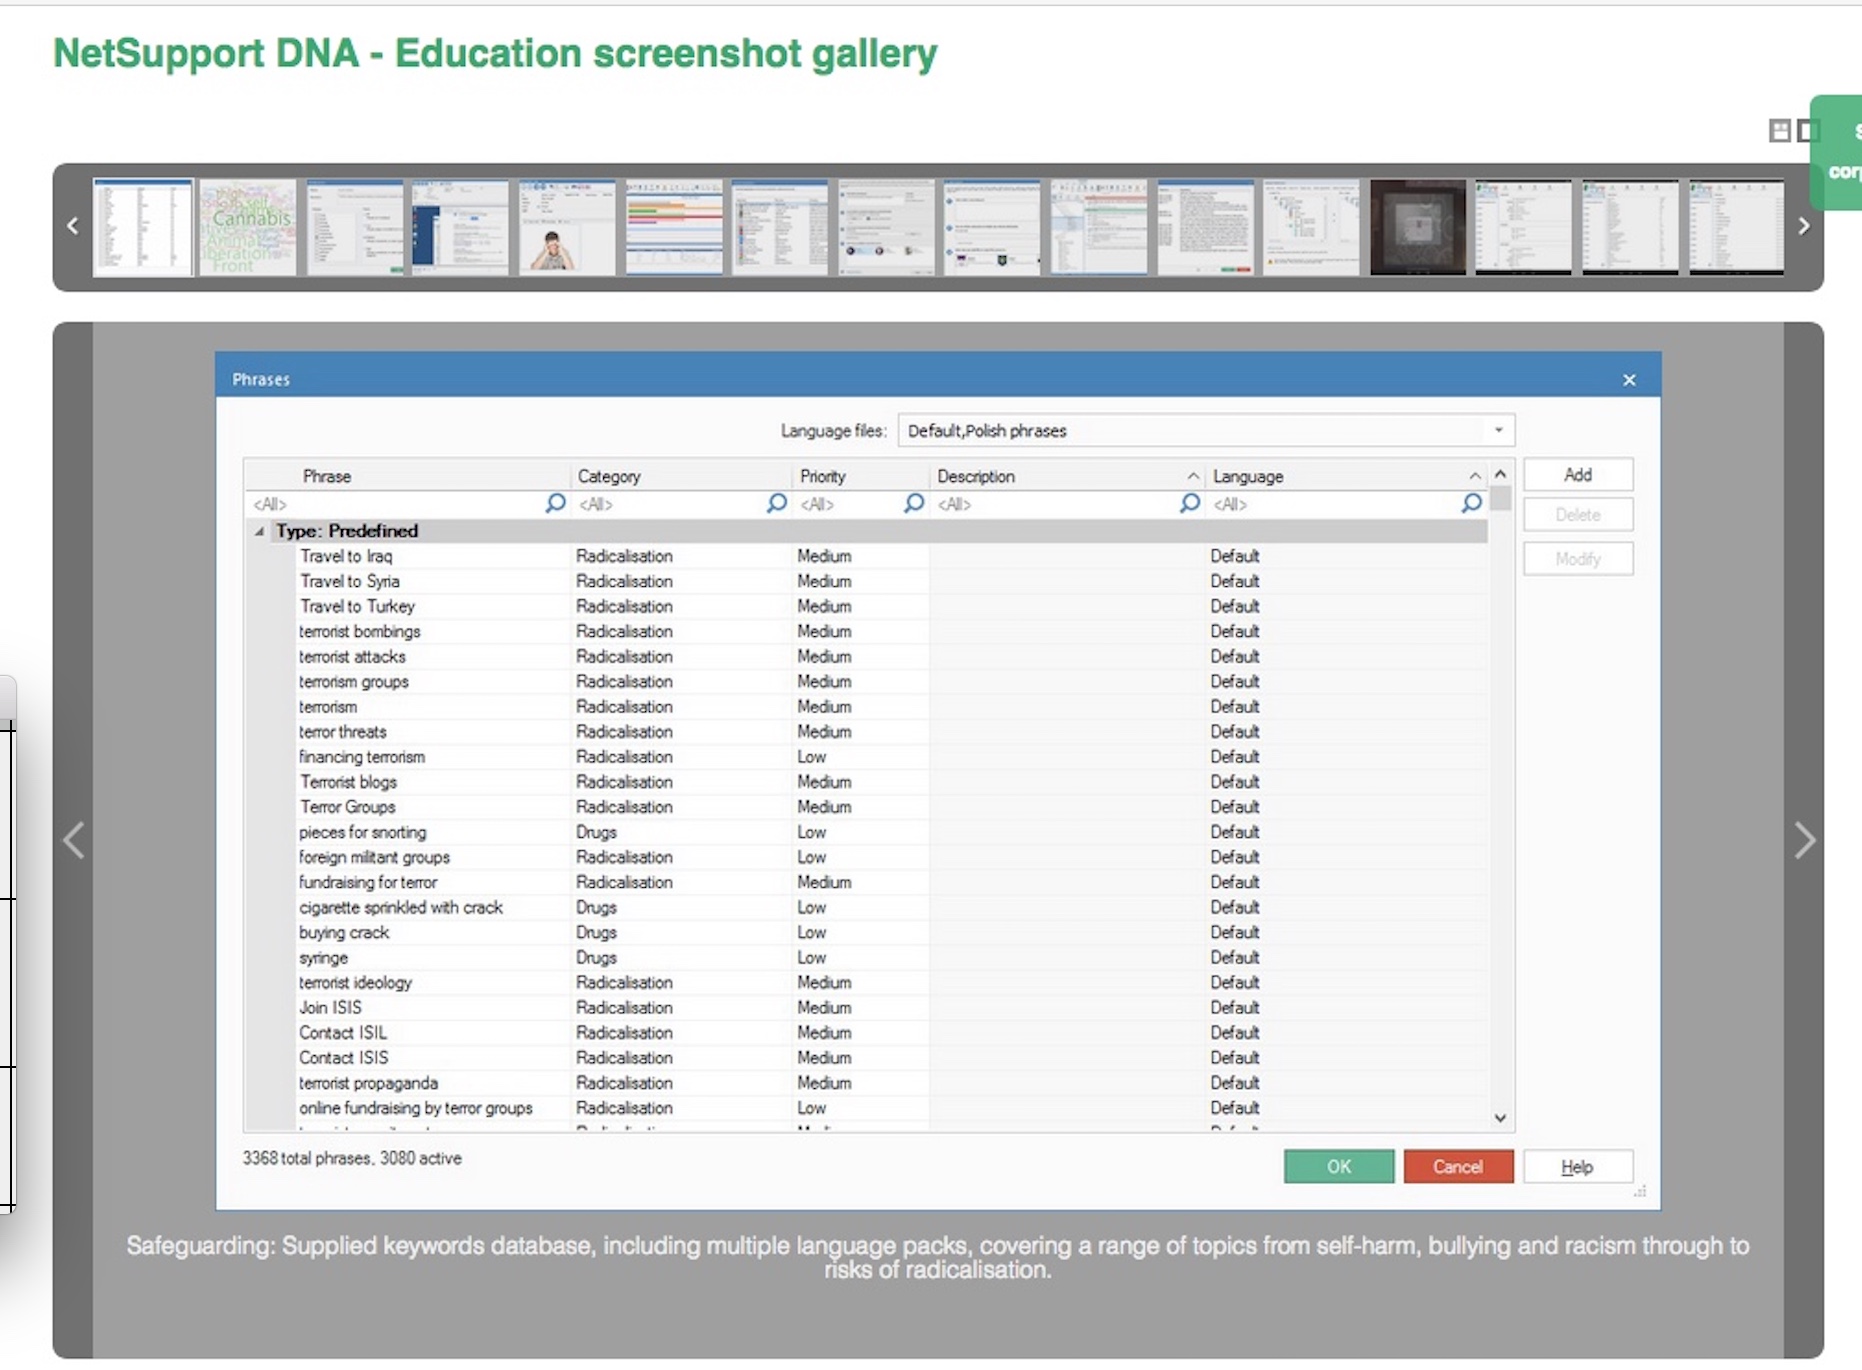Click the magnifier icon in the Priority filter
Screen dimensions: 1862x1370
913,503
